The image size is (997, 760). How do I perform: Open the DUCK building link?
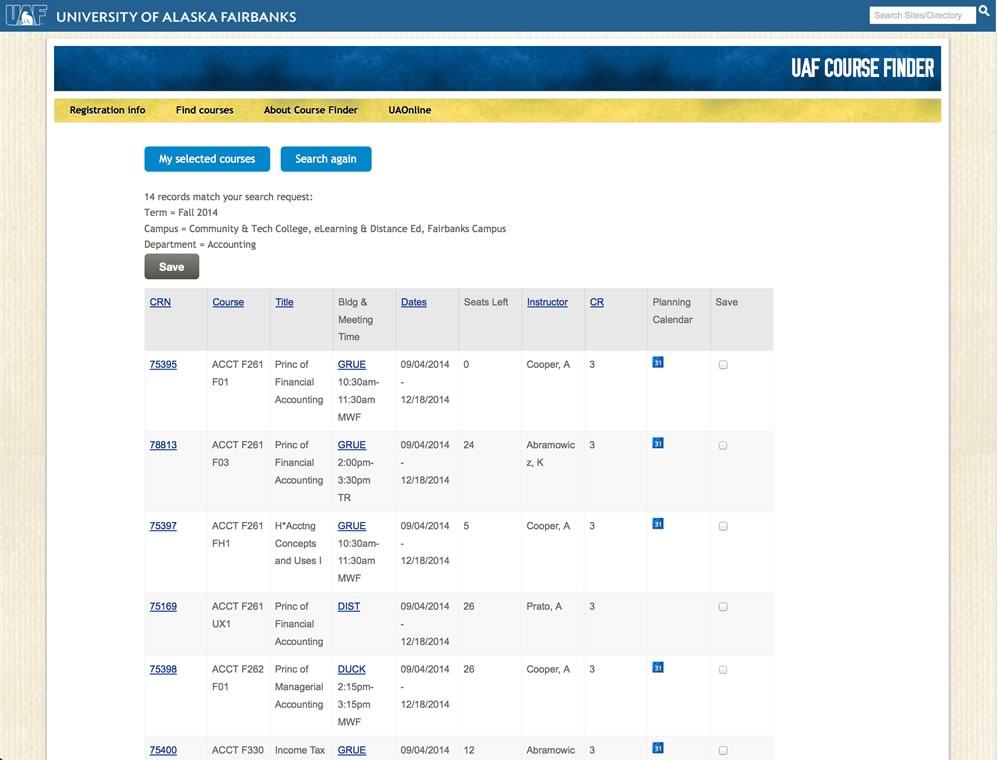pyautogui.click(x=352, y=669)
